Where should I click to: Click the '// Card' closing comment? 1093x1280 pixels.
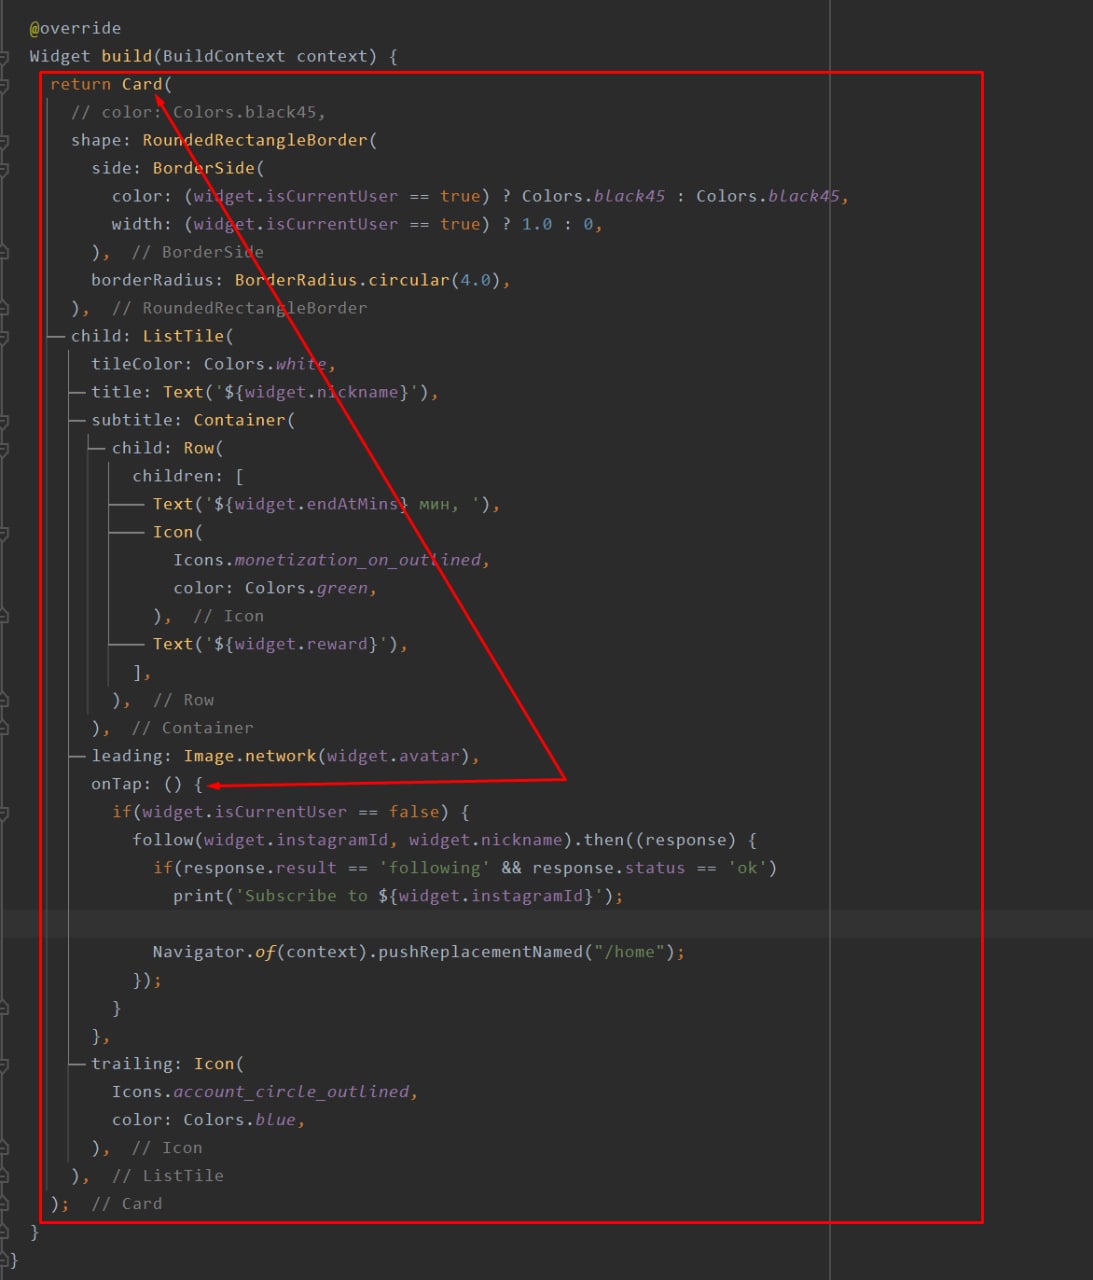click(x=126, y=1204)
